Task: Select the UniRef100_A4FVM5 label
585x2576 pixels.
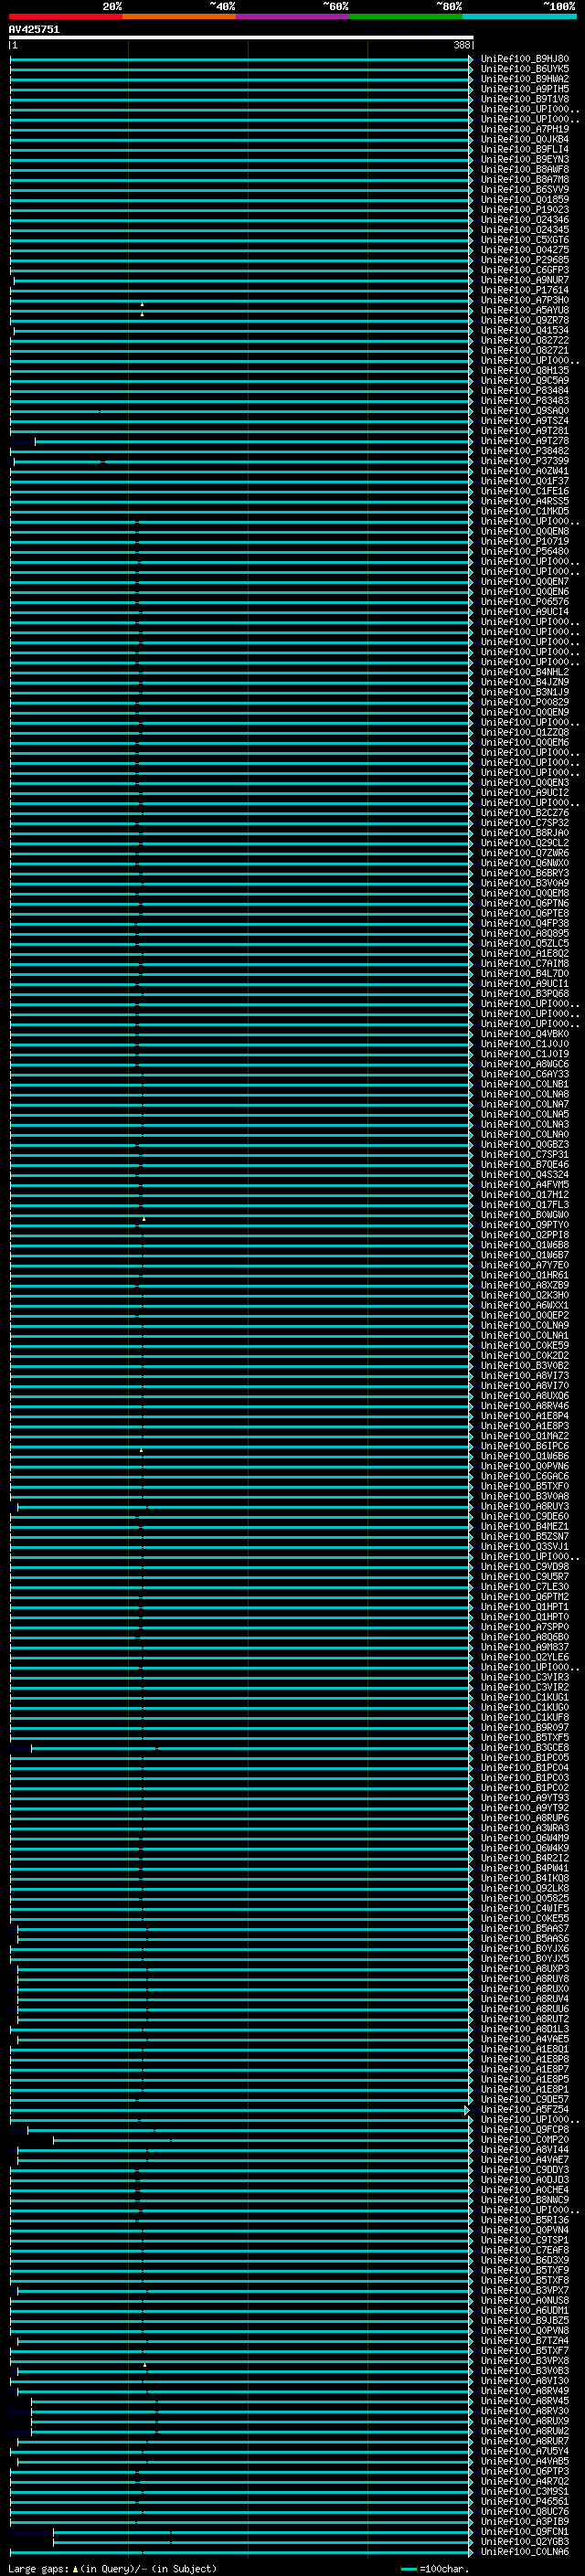Action: (x=525, y=1184)
